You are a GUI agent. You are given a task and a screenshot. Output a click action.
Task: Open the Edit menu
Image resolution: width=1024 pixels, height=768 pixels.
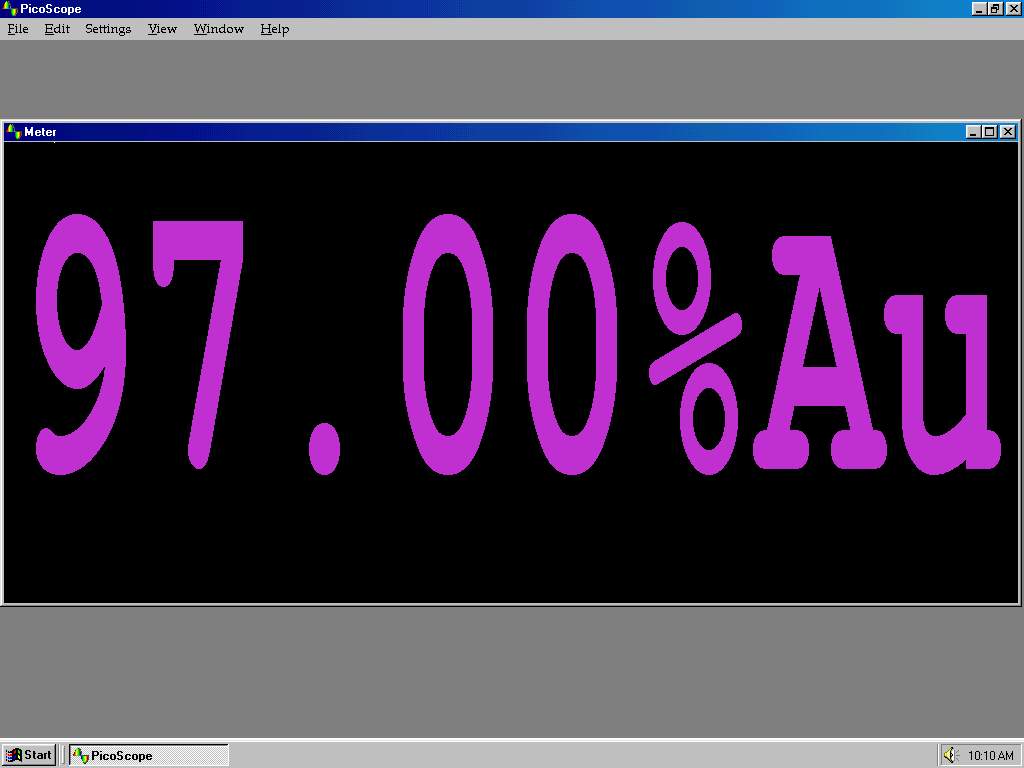(x=57, y=29)
